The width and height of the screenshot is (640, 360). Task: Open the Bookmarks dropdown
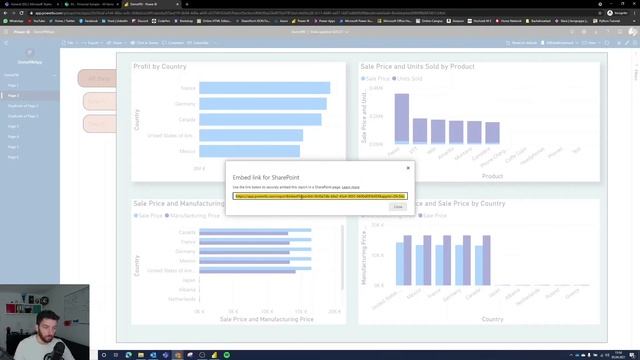(x=559, y=43)
